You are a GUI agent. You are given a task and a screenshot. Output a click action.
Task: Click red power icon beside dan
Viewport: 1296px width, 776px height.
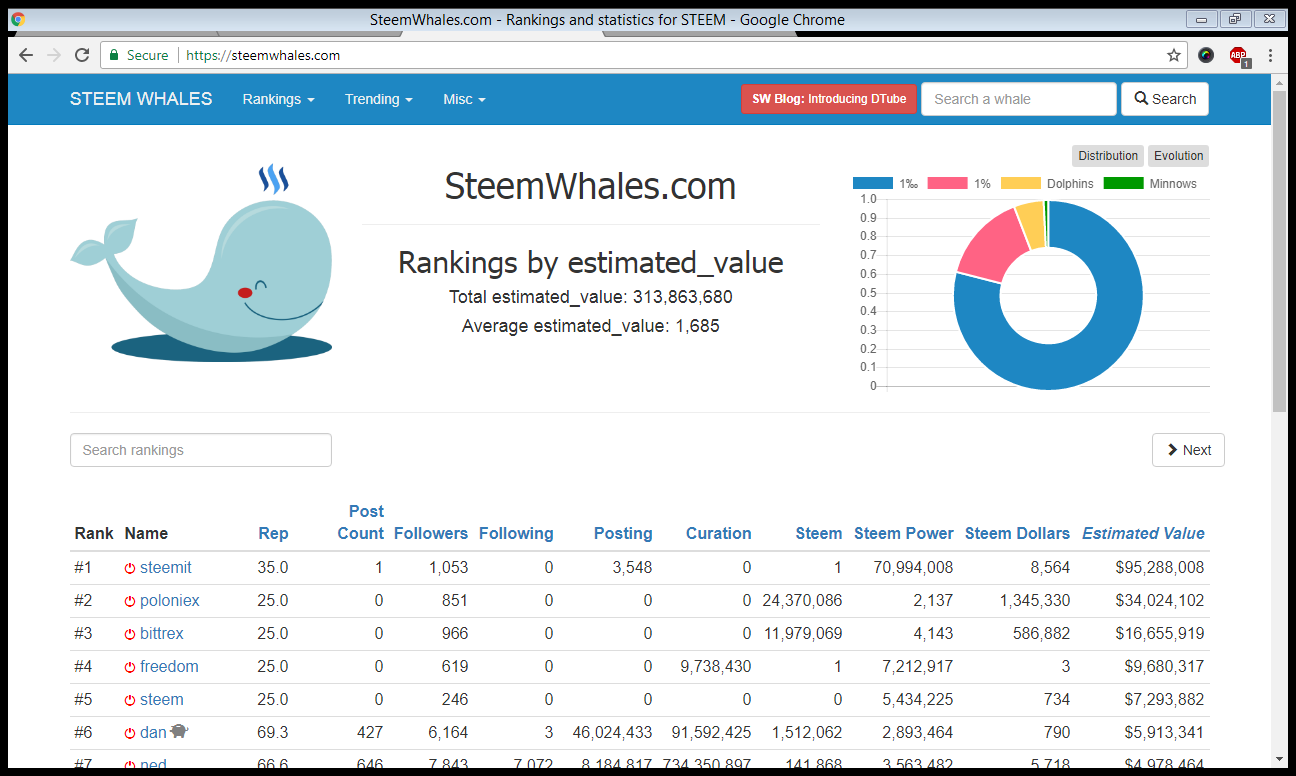(130, 733)
